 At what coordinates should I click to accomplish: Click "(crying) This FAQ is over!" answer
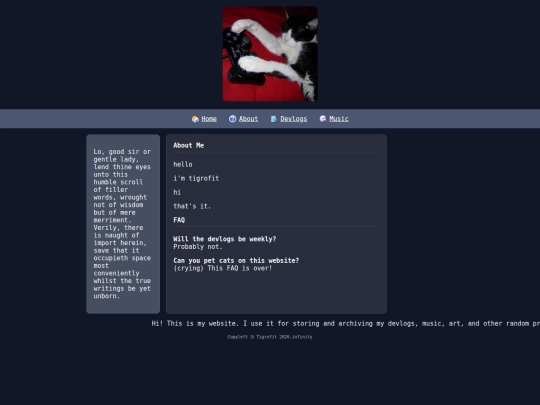pyautogui.click(x=222, y=268)
